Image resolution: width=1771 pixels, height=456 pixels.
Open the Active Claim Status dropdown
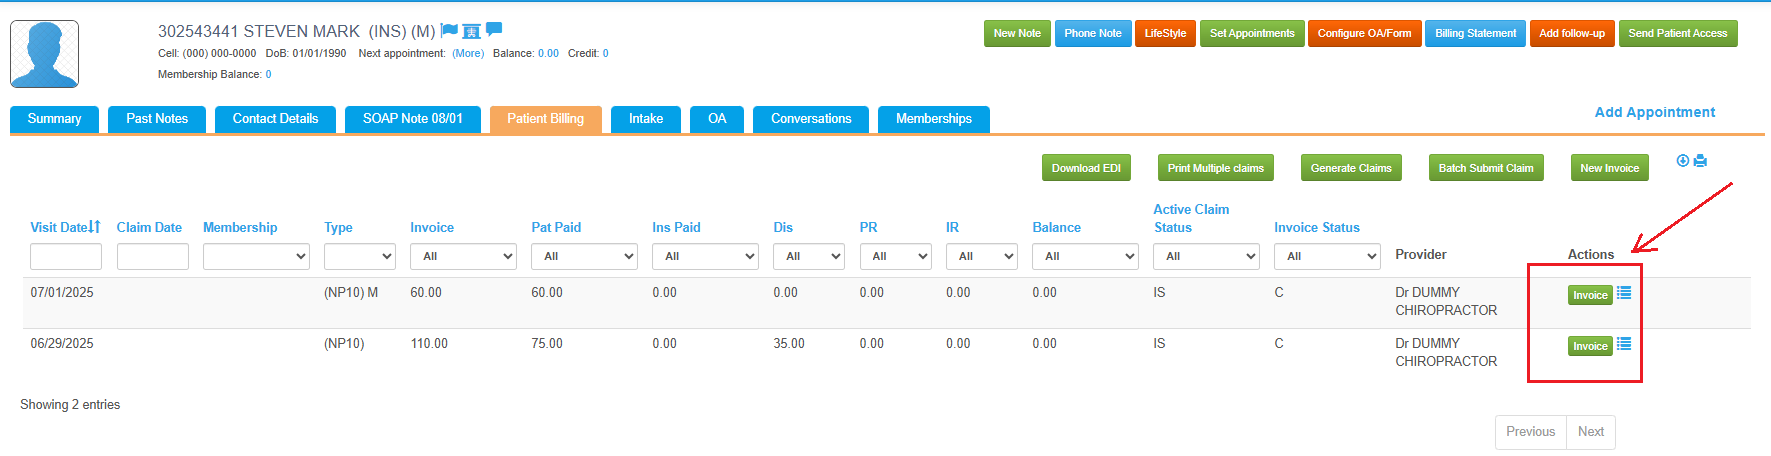[1206, 257]
